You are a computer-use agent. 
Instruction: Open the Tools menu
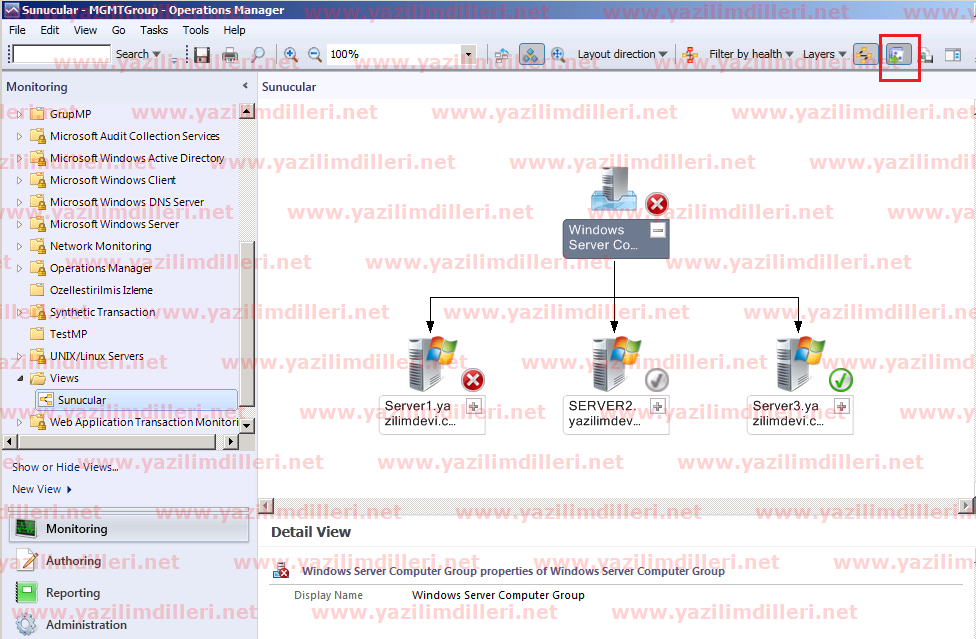pyautogui.click(x=196, y=30)
